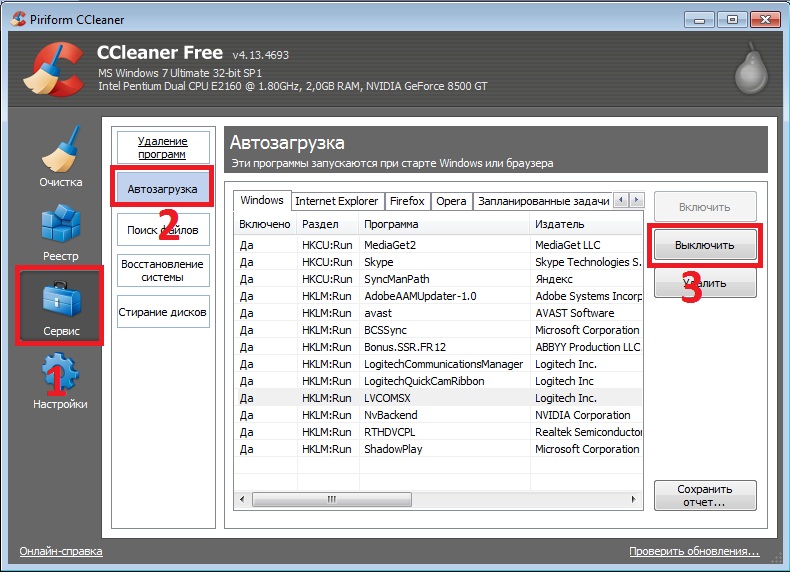Select the LogitechQuickCamRibbon entry
The image size is (790, 572).
[x=438, y=381]
